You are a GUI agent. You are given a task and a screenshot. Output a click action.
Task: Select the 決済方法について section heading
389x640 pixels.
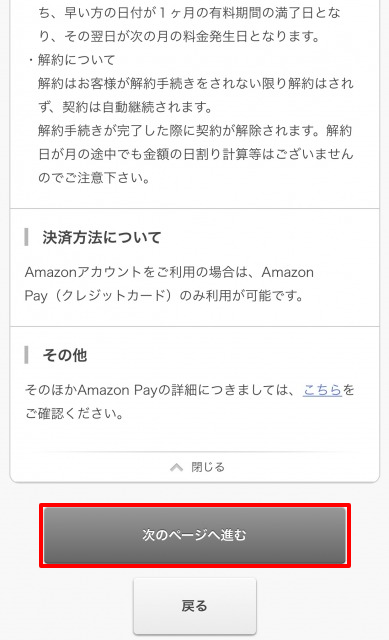coord(102,237)
